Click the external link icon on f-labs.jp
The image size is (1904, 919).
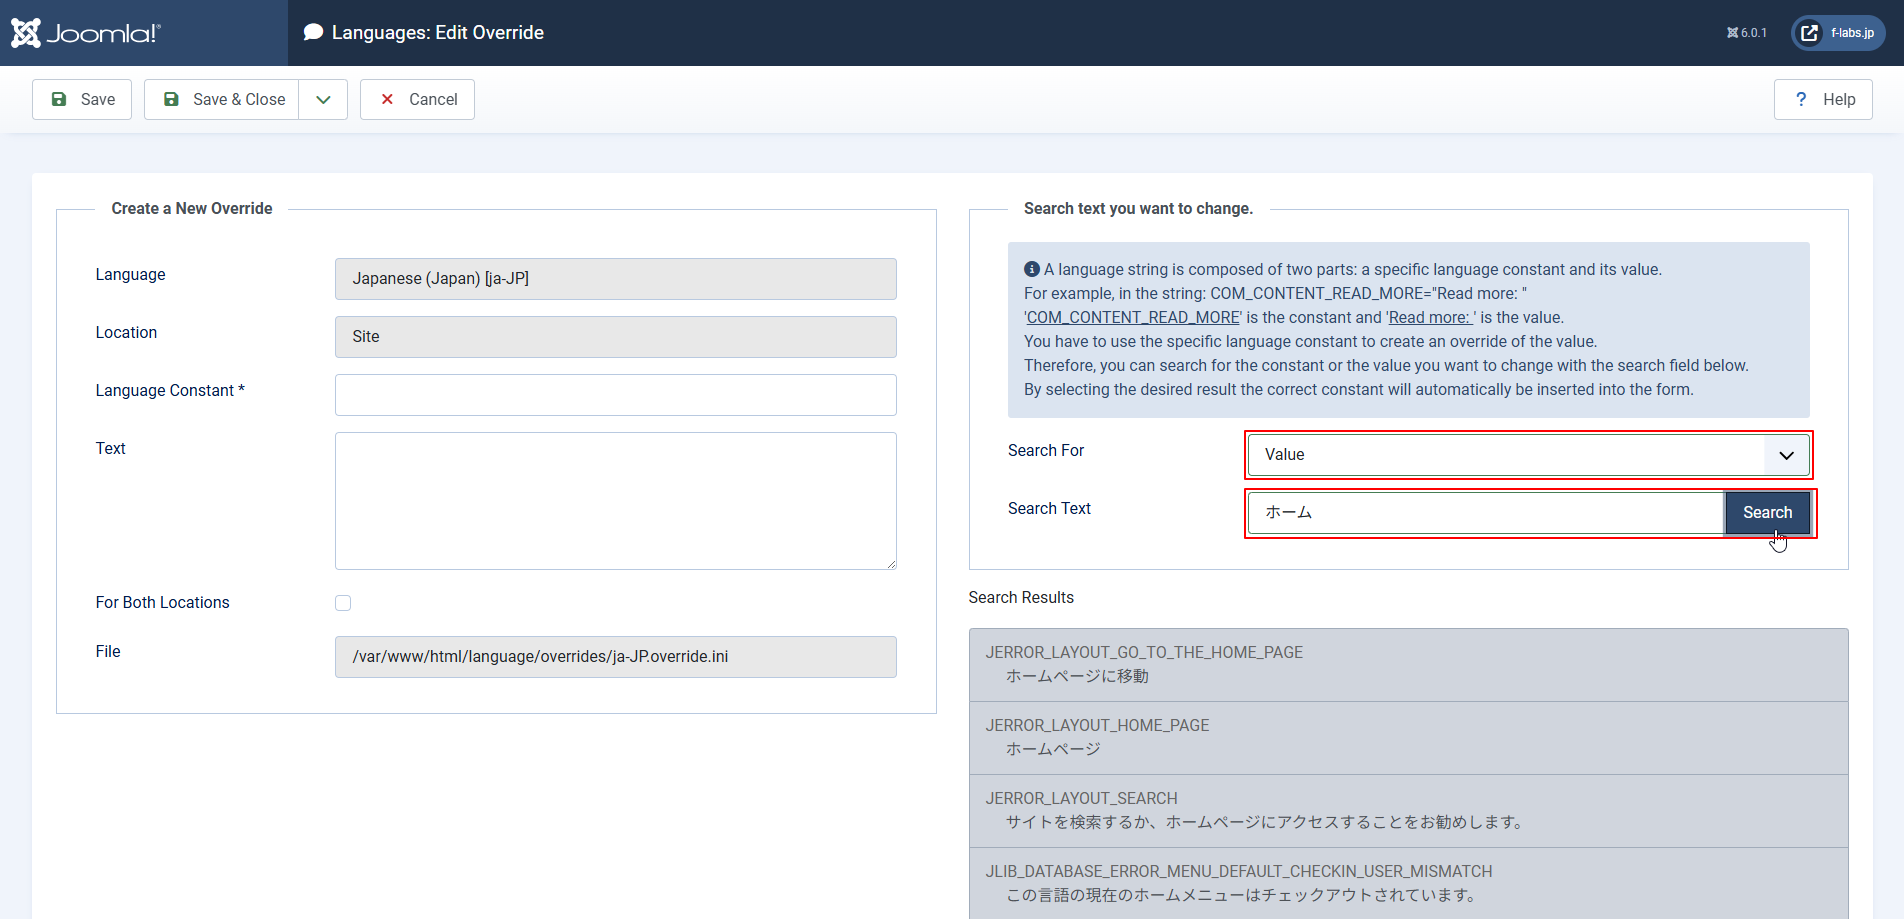click(x=1809, y=32)
